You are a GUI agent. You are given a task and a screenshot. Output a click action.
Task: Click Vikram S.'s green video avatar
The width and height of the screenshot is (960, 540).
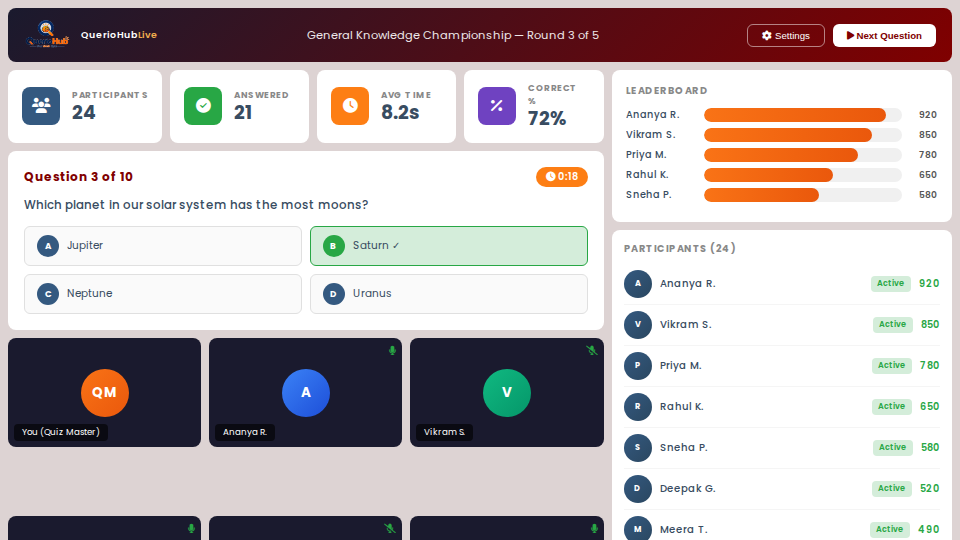(x=507, y=392)
